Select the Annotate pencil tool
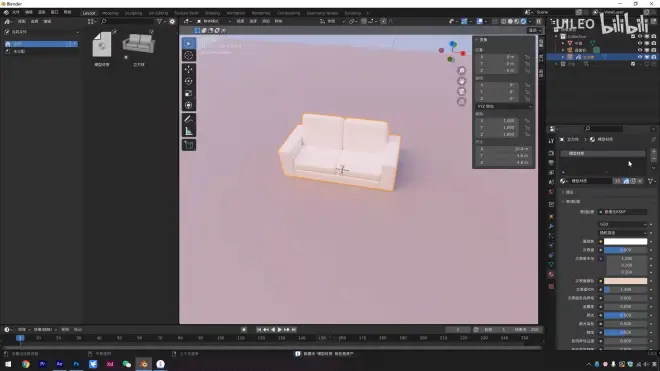This screenshot has width=660, height=371. pyautogui.click(x=189, y=119)
